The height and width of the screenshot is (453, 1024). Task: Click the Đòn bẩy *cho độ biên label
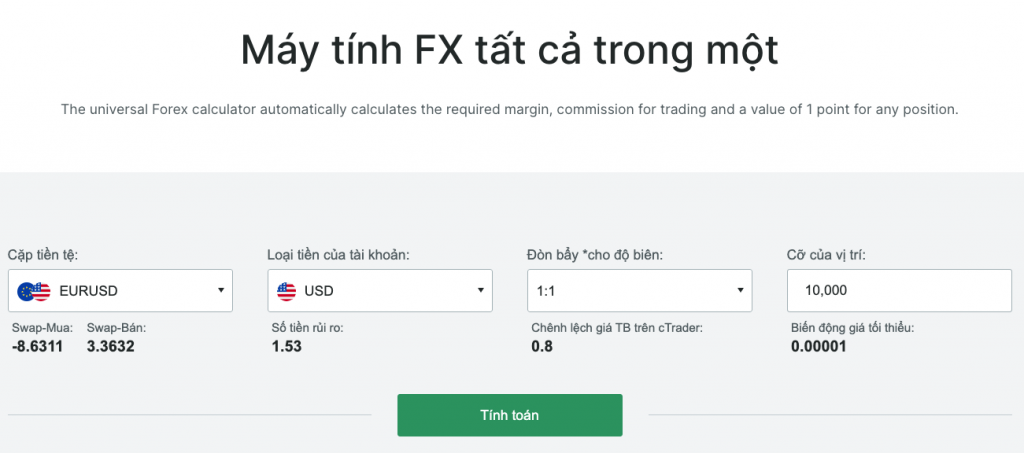[595, 255]
